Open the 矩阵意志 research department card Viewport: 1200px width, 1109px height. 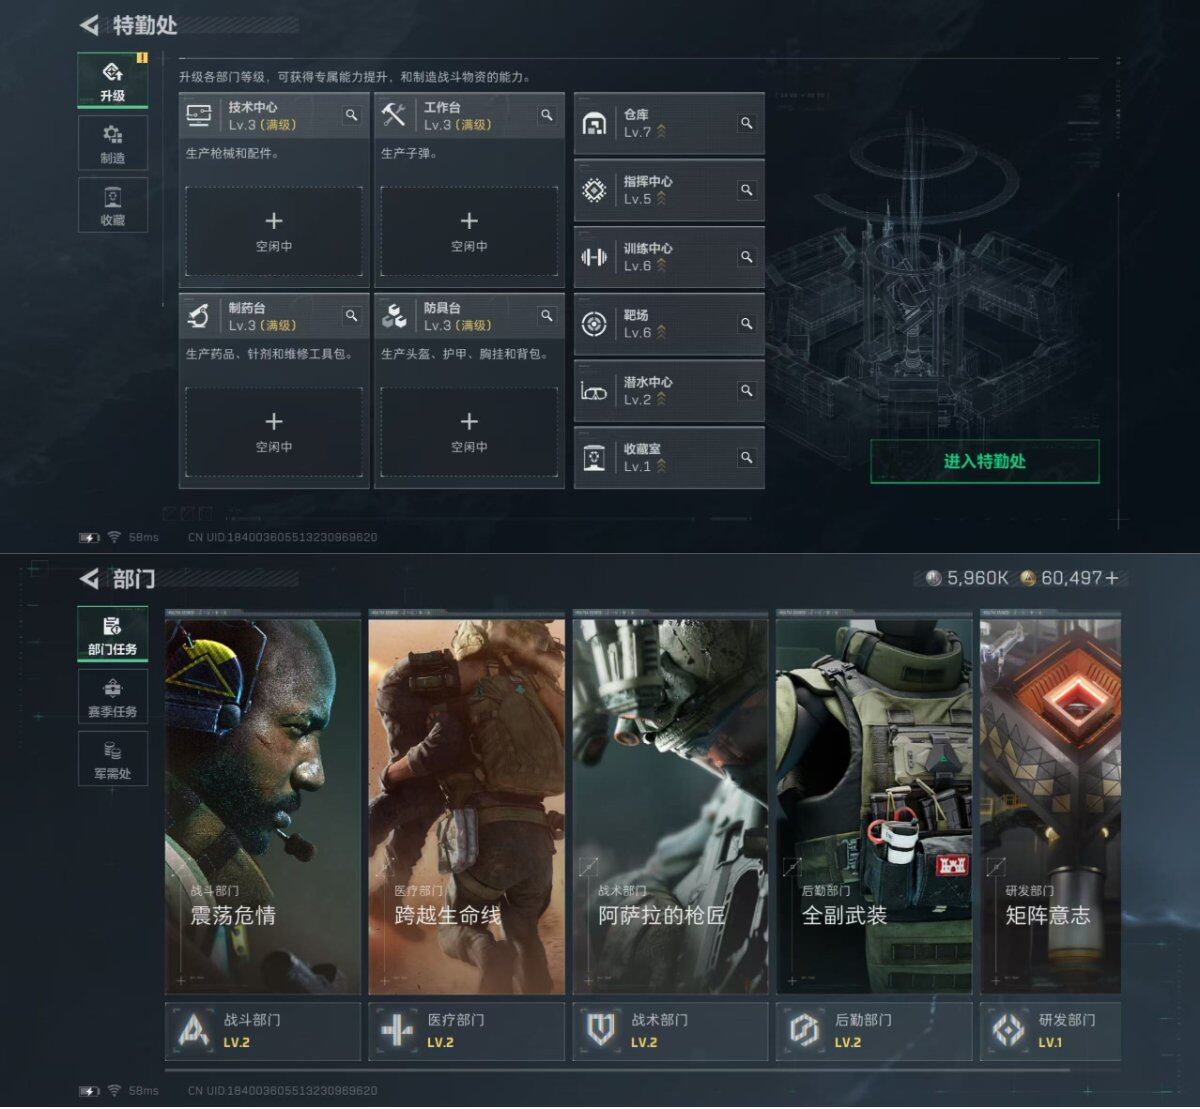pos(1050,806)
